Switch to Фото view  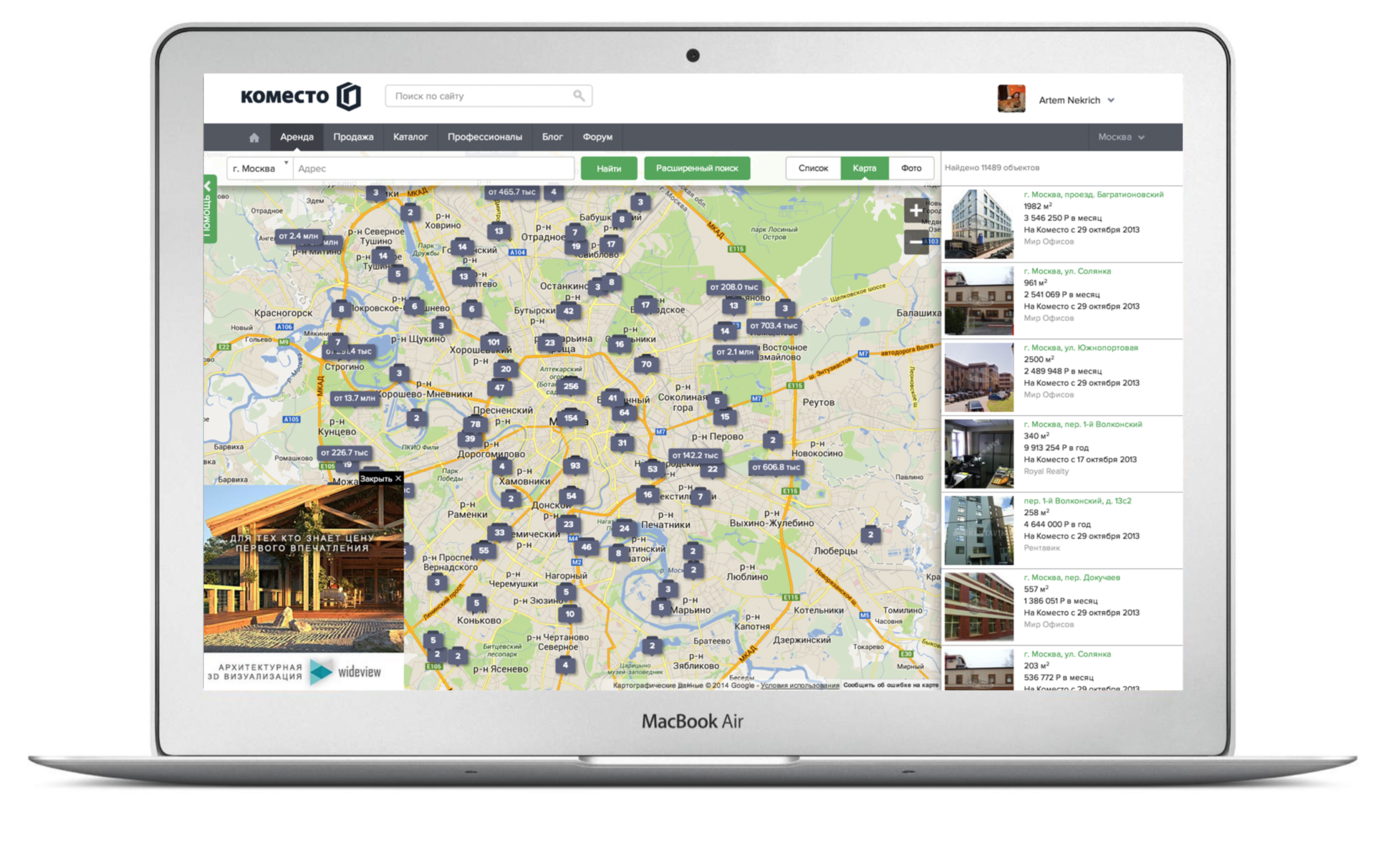(911, 168)
